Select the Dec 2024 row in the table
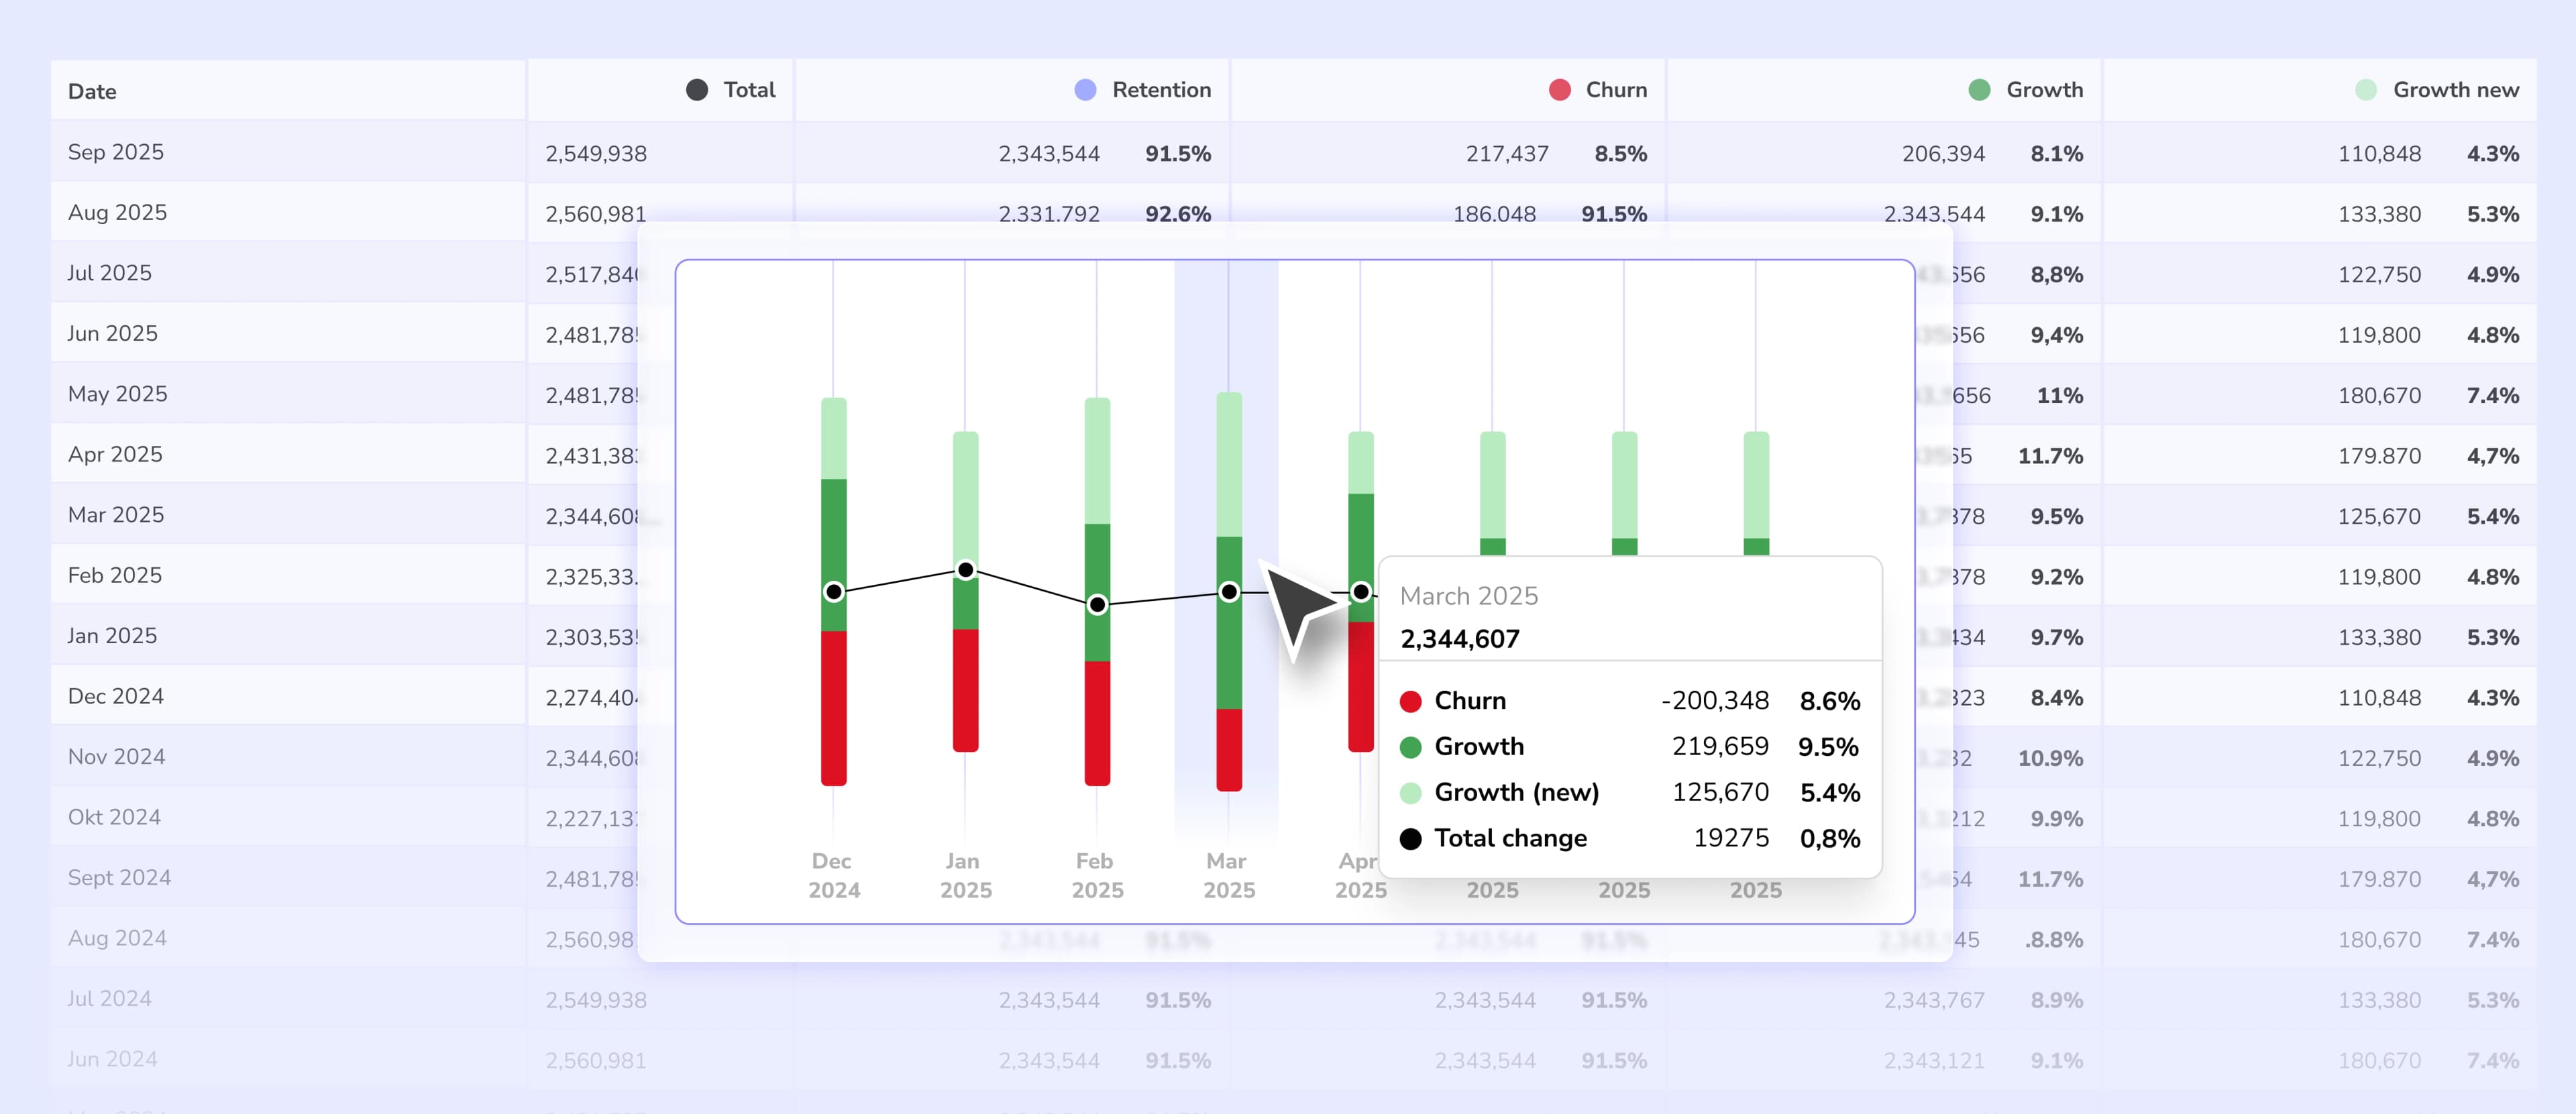The image size is (2576, 1114). pyautogui.click(x=116, y=696)
